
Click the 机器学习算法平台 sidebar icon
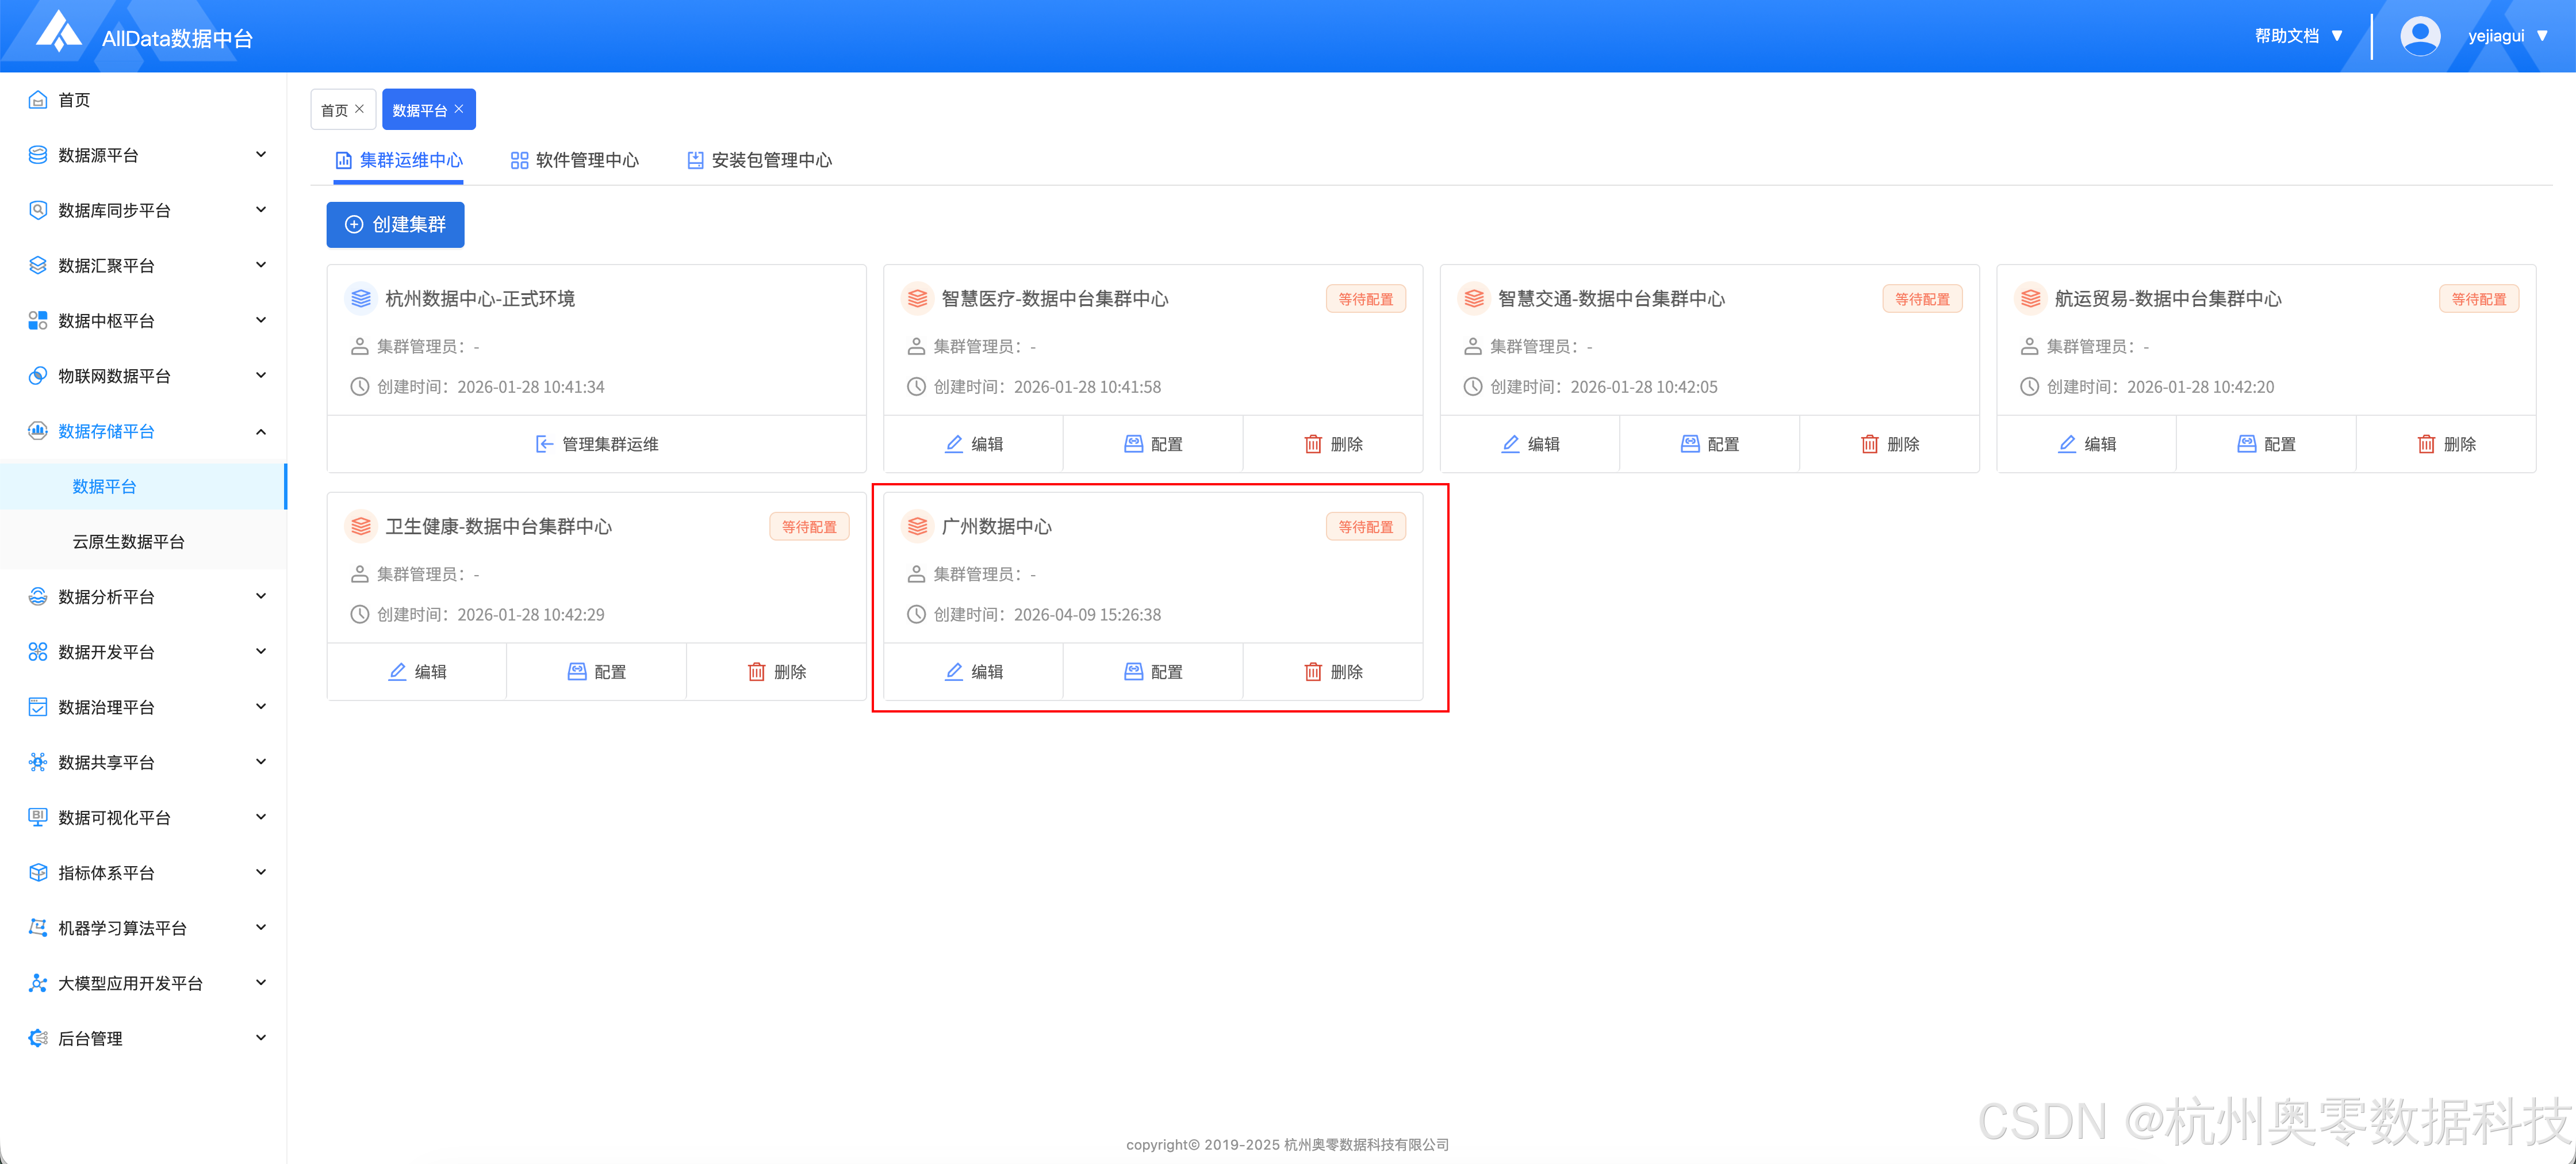[38, 928]
